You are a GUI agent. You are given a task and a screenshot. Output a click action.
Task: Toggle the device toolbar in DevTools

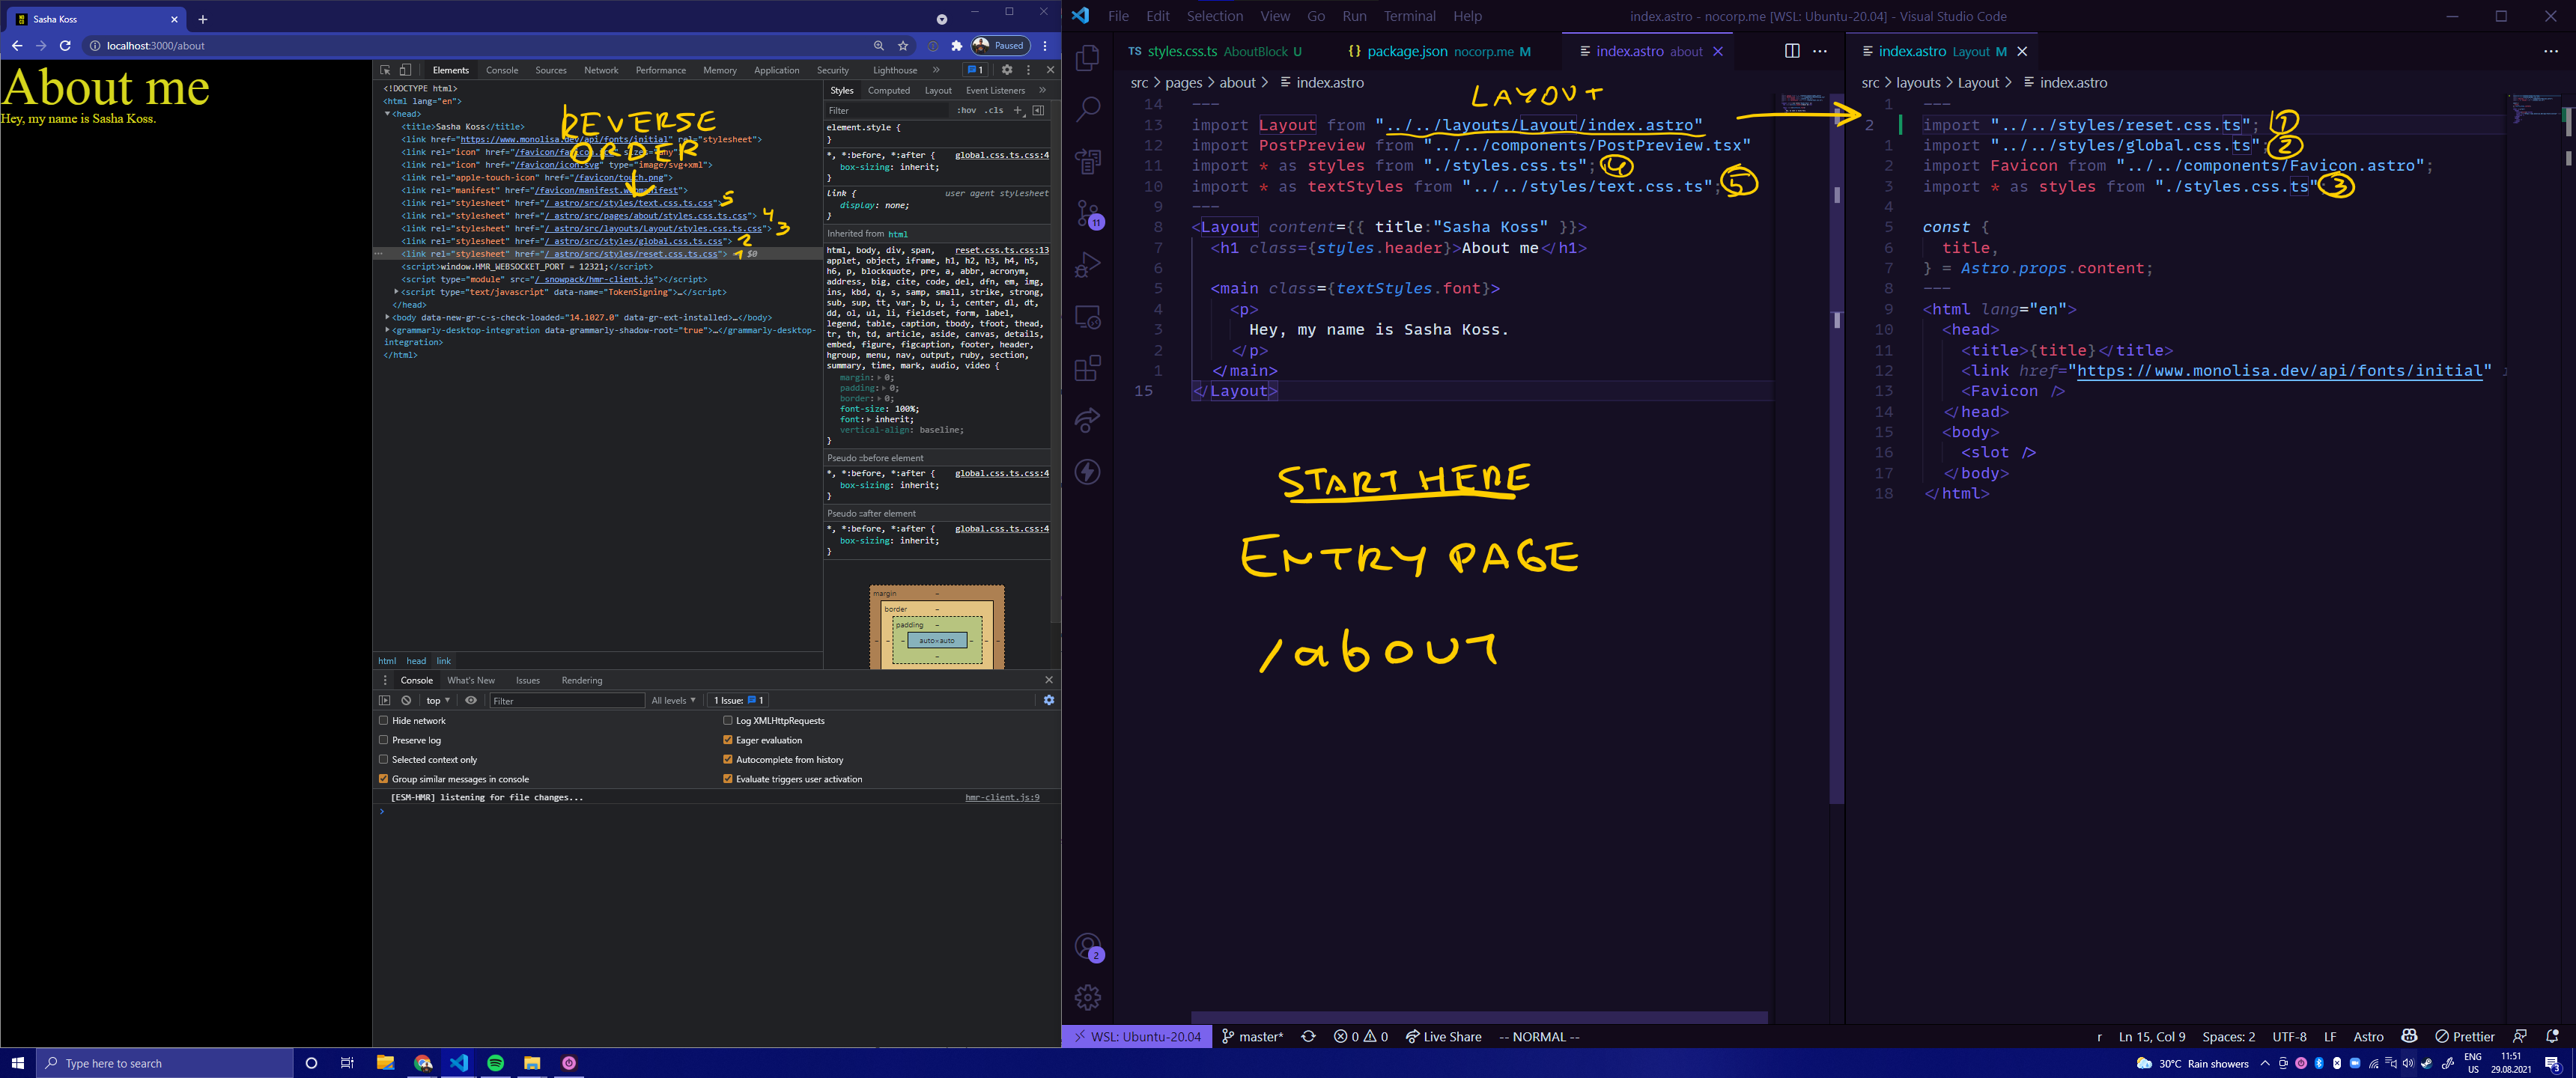coord(404,70)
